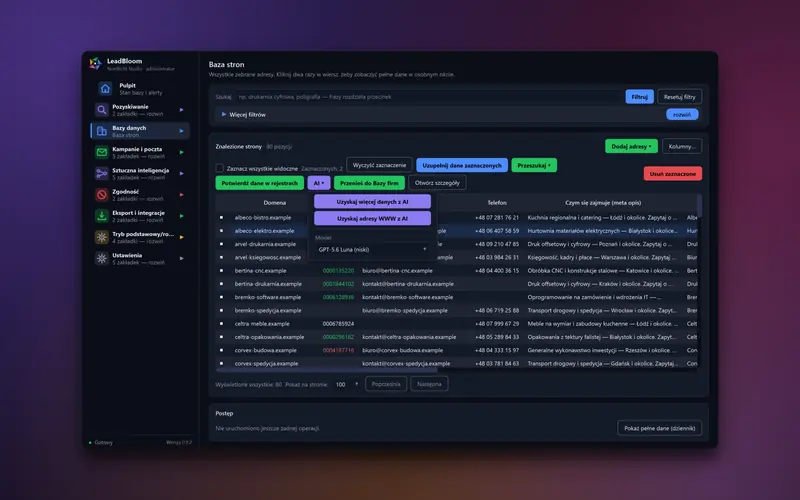This screenshot has width=800, height=500.
Task: Check the bertina-cnc.example row checkbox
Action: tap(221, 270)
